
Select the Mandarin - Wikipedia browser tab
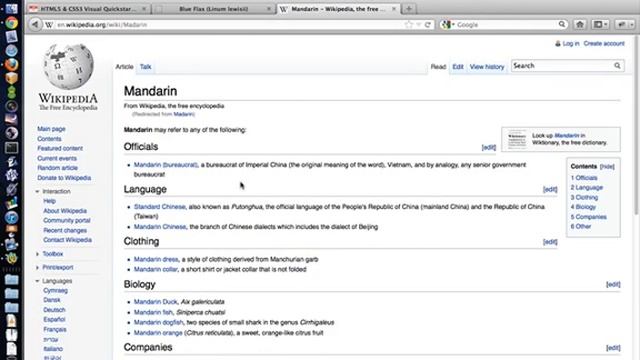(338, 9)
